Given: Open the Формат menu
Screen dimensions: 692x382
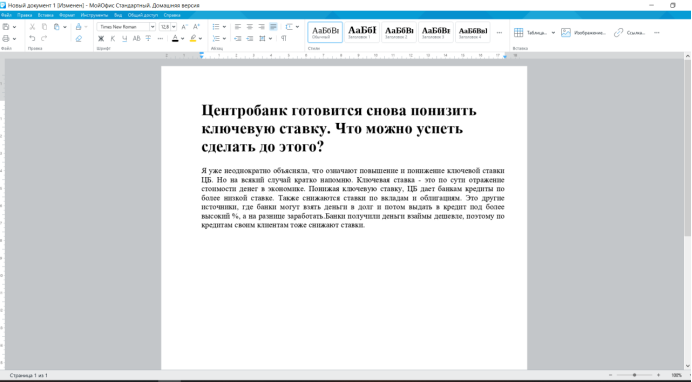Looking at the screenshot, I should click(67, 15).
